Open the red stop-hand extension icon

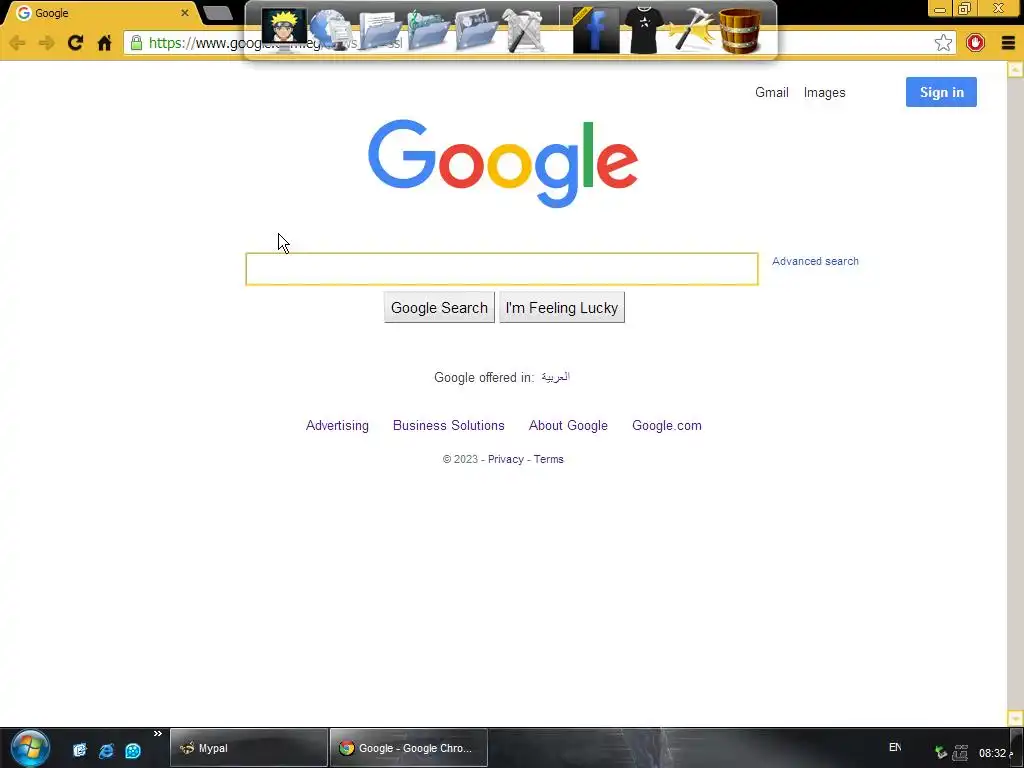975,43
